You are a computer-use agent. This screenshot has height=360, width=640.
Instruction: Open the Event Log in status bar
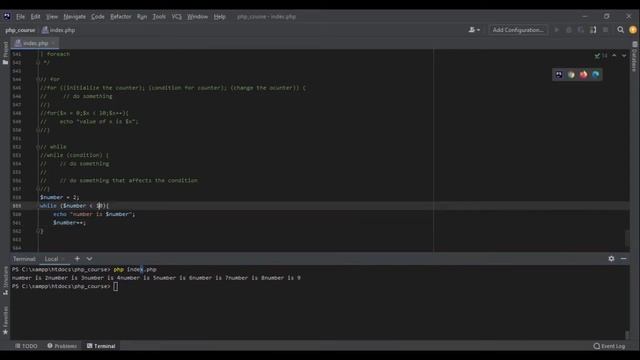coord(609,346)
